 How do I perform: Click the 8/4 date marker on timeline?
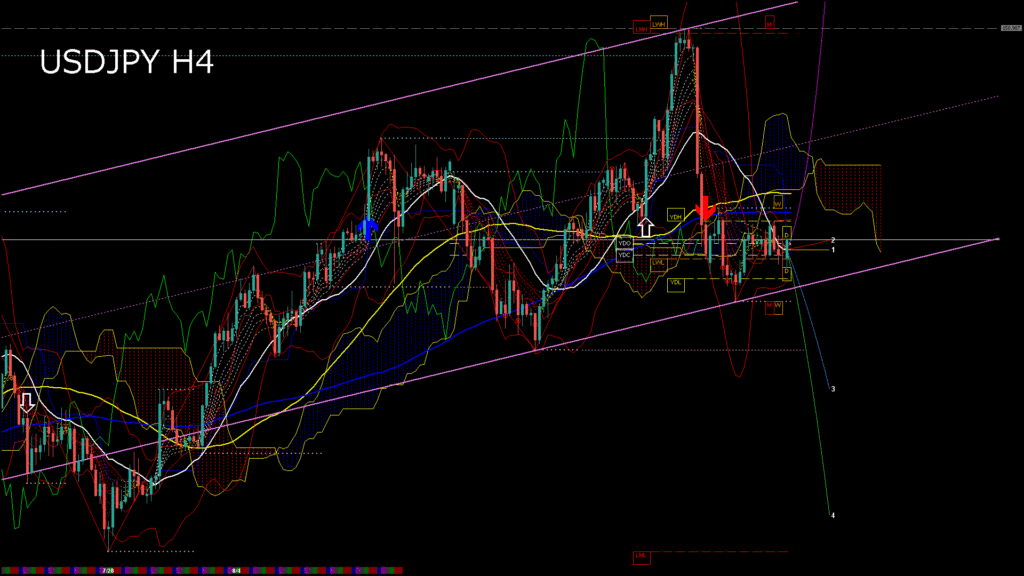point(236,571)
